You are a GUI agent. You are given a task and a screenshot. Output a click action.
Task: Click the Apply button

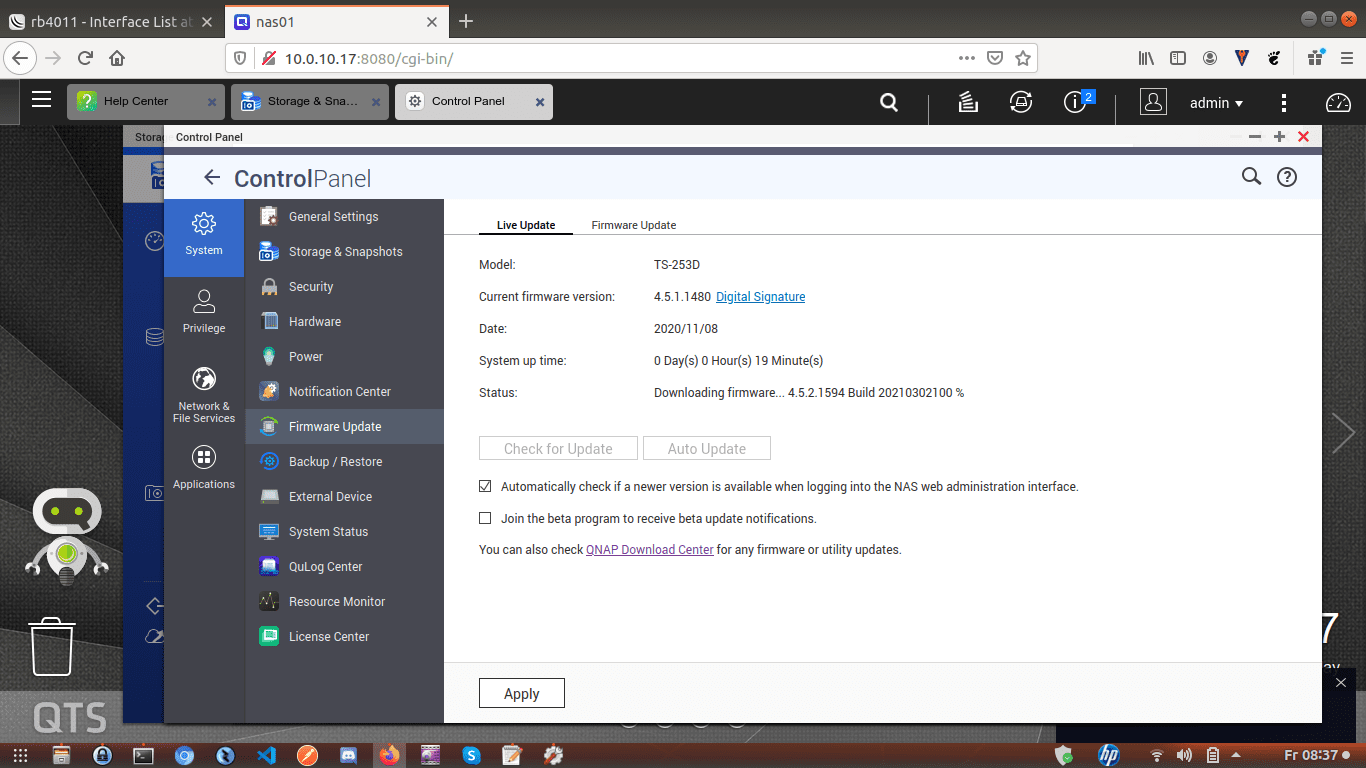point(522,693)
